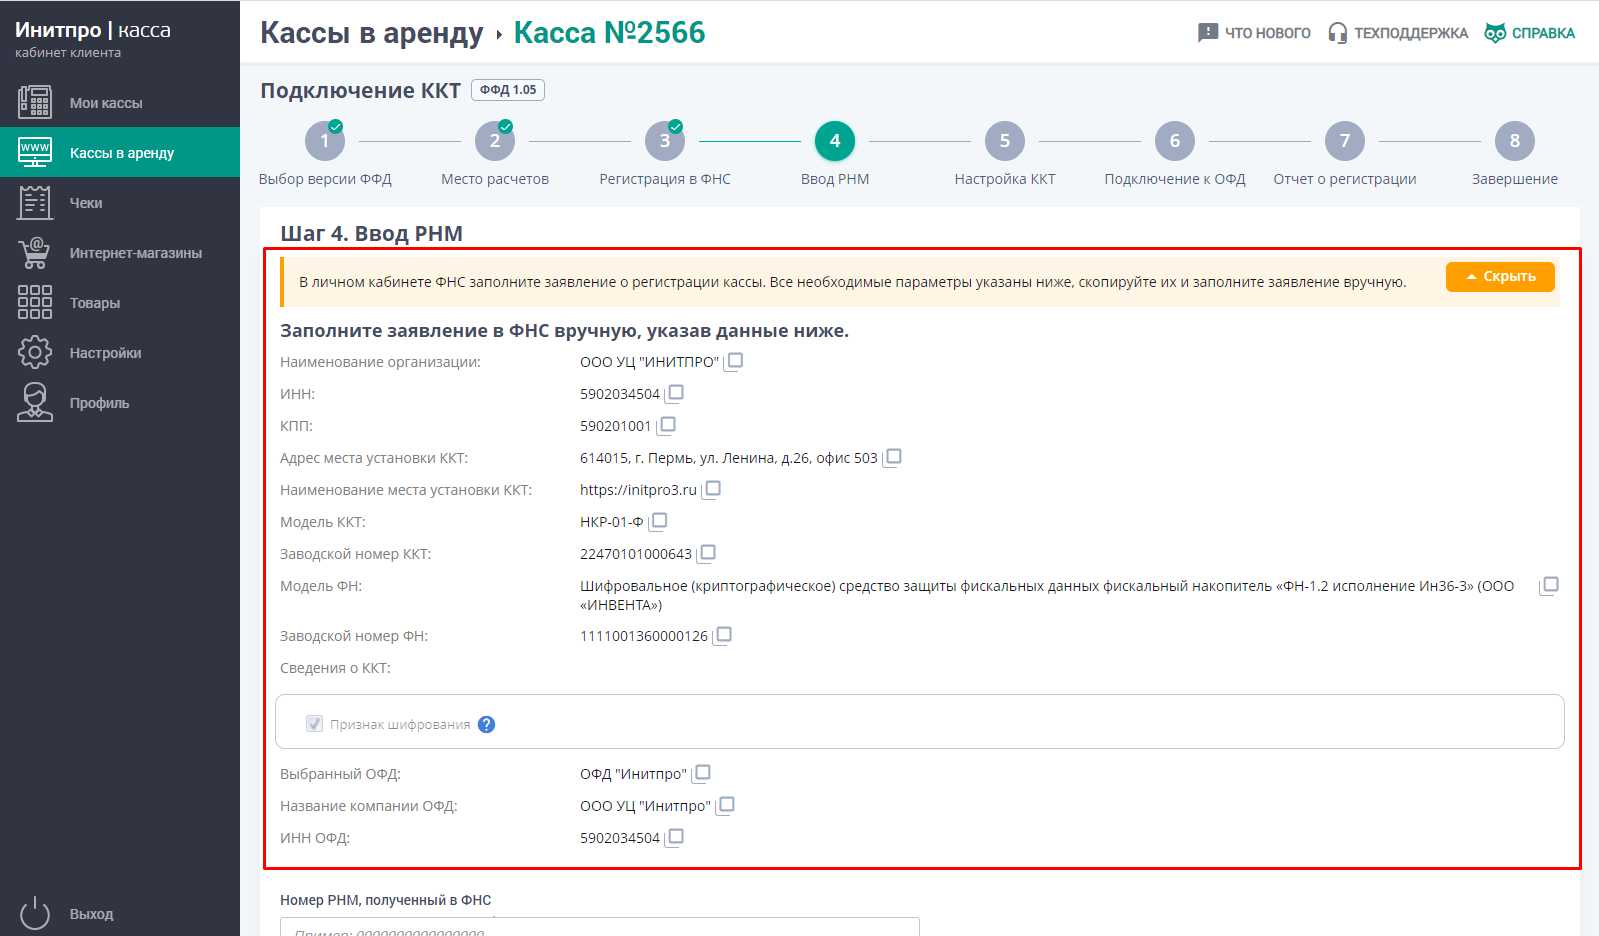Screen dimensions: 1599x936
Task: Click the Настройки gear icon
Action: 35,352
